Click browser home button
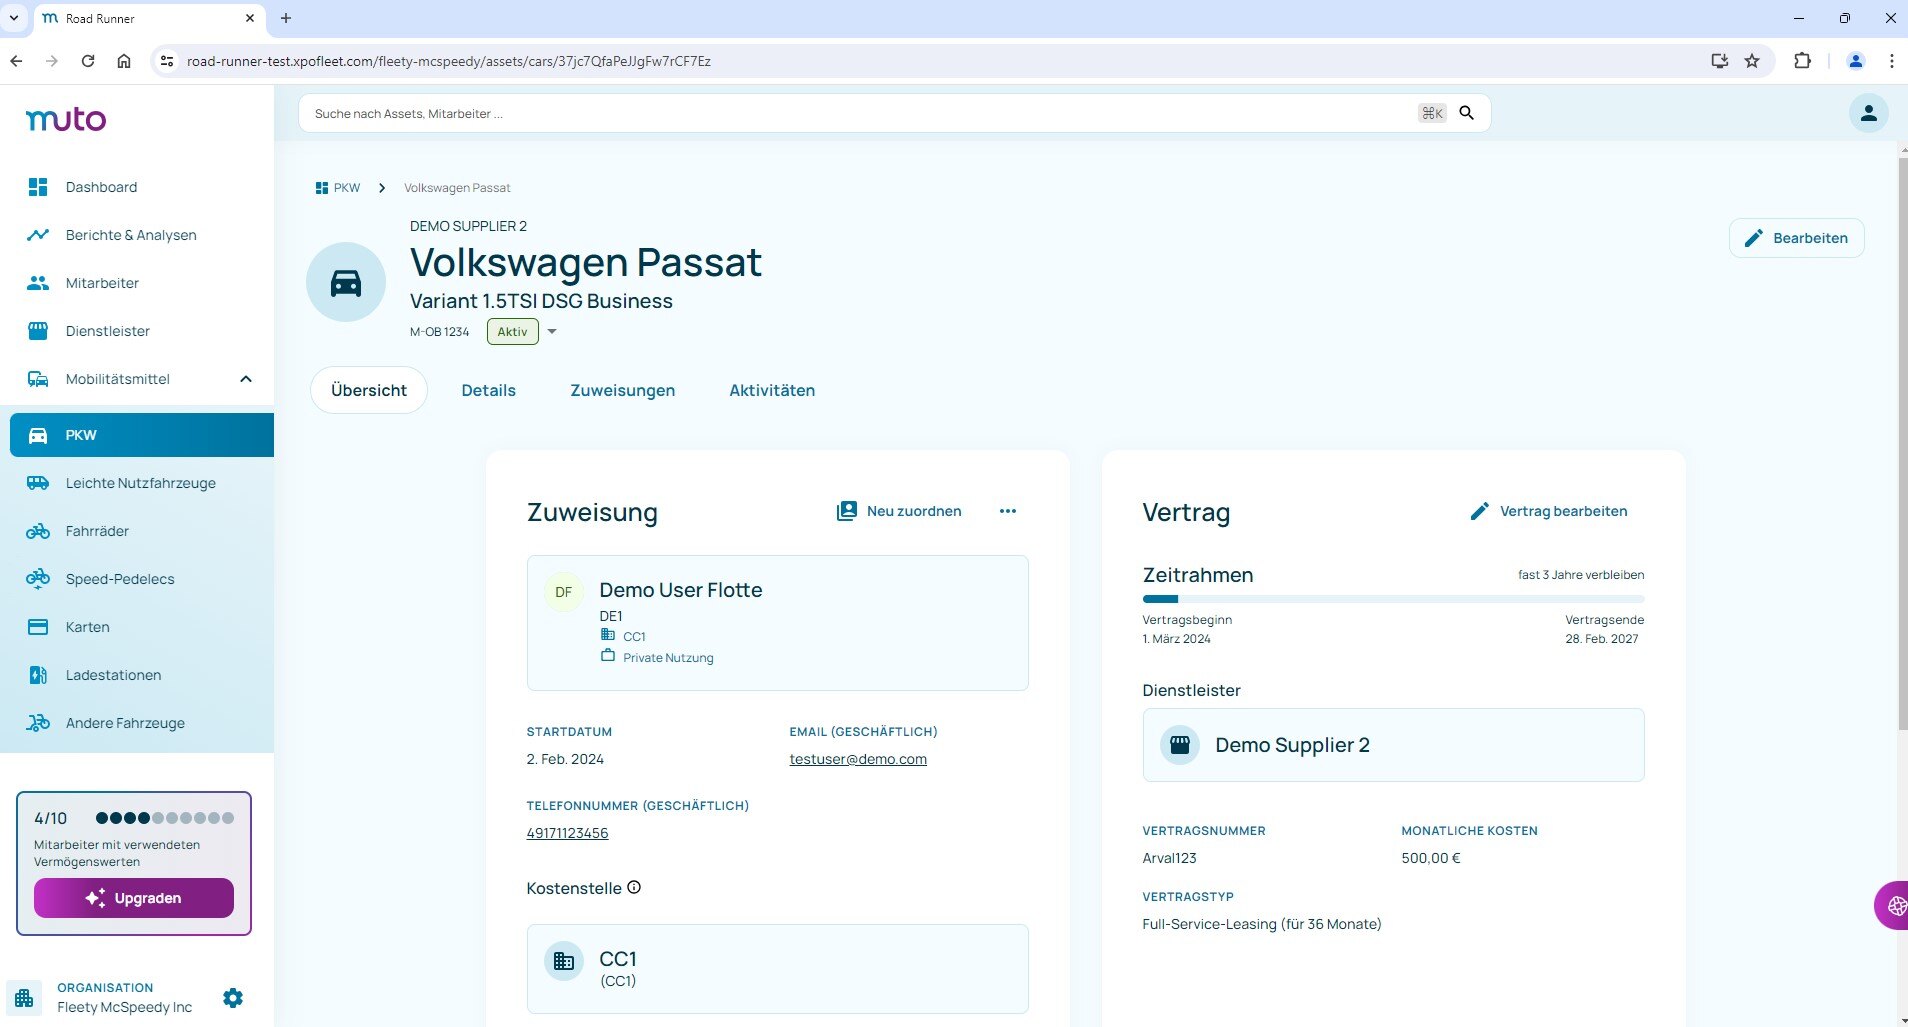 [124, 61]
